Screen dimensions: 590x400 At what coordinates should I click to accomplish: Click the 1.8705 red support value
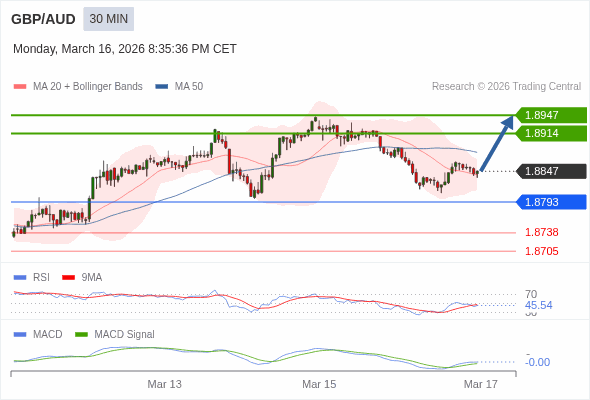click(542, 251)
